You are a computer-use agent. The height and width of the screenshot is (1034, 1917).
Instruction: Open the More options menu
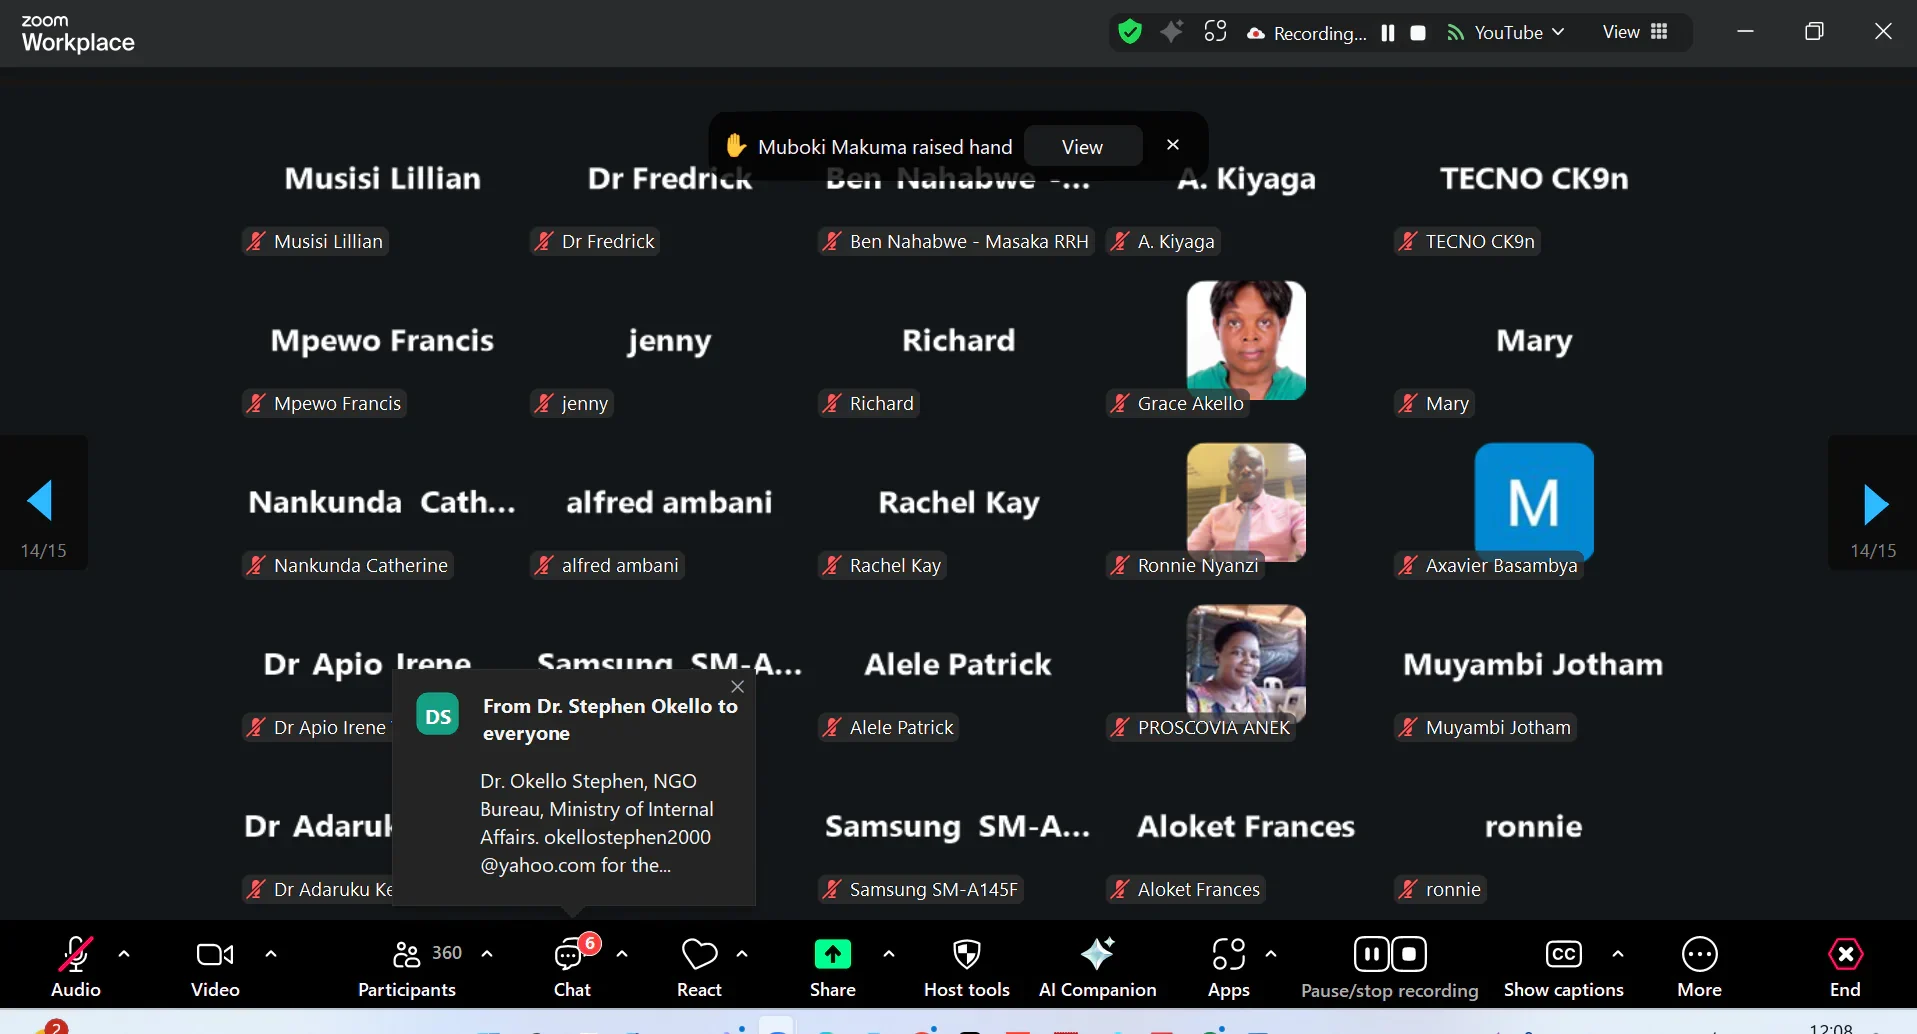click(x=1699, y=967)
